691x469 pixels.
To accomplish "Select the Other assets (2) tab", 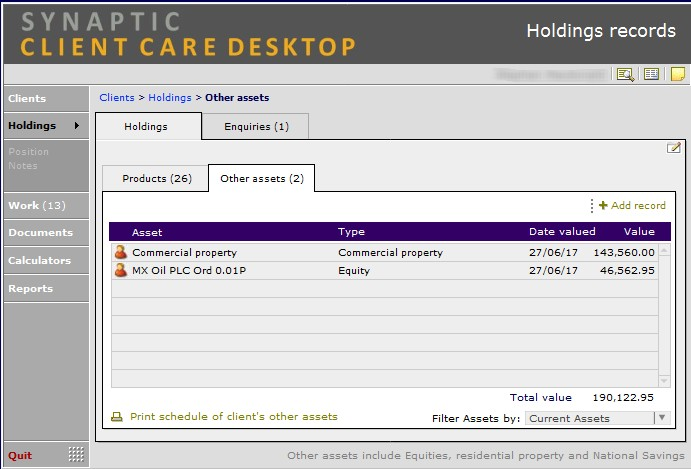I will click(x=262, y=179).
